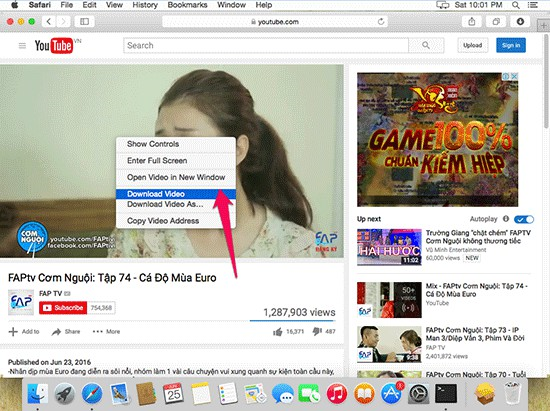Close the ad with X icon
Viewport: 550px width, 411px height.
[514, 76]
